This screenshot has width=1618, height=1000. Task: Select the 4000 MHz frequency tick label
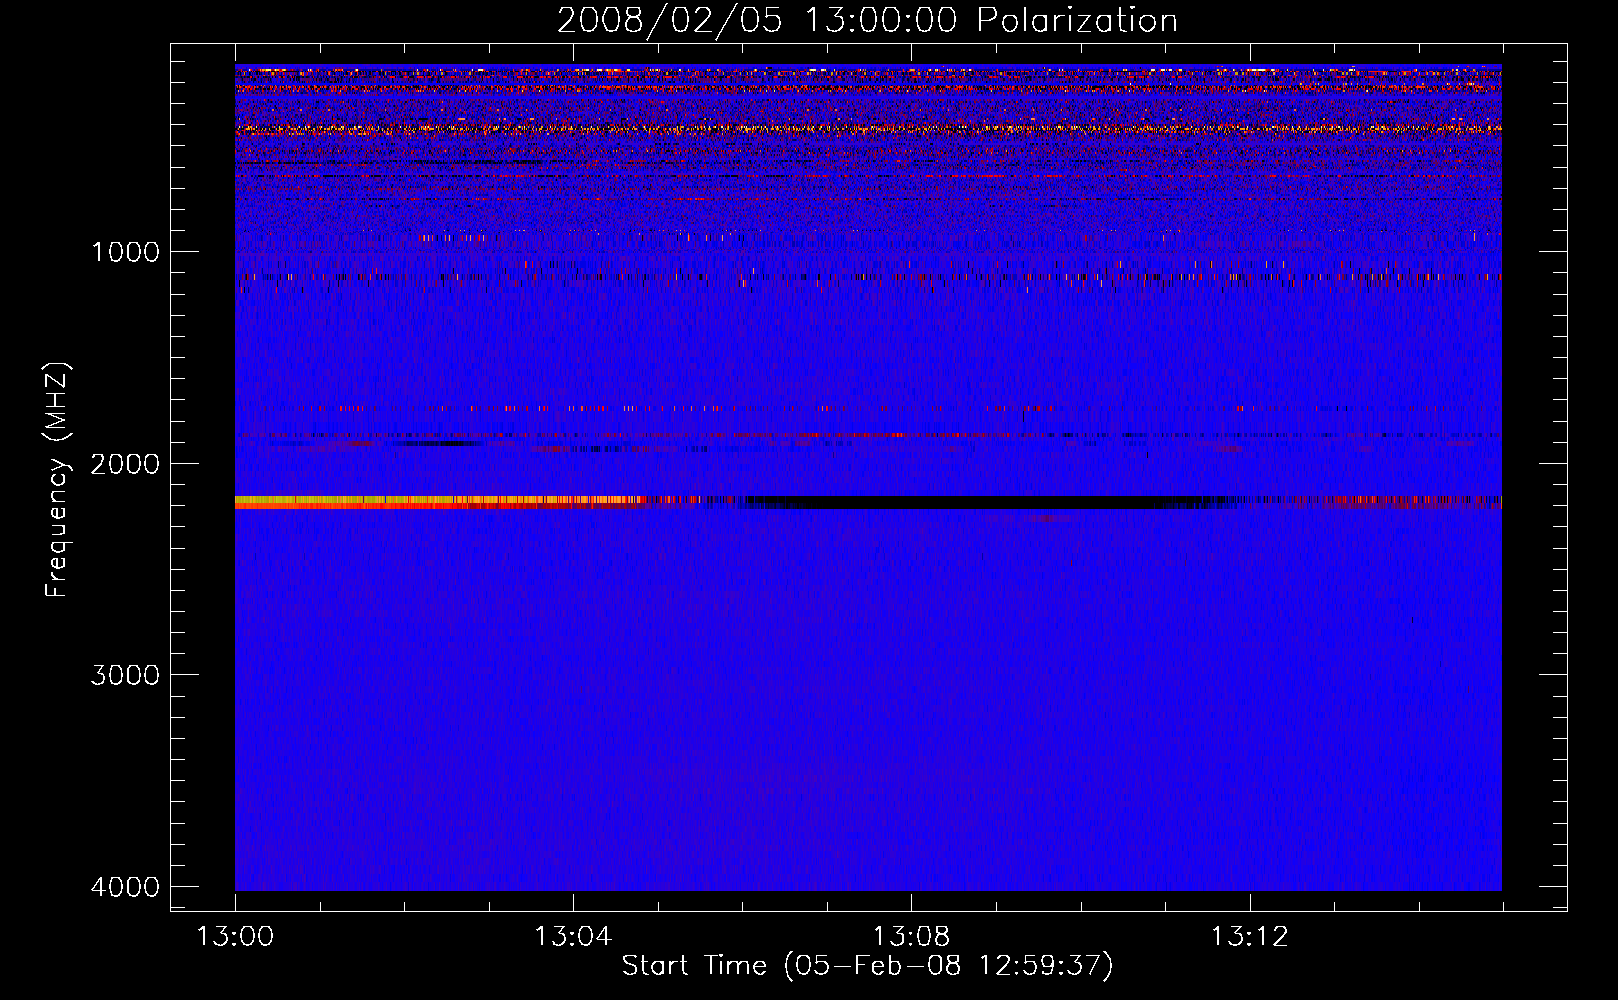(125, 887)
